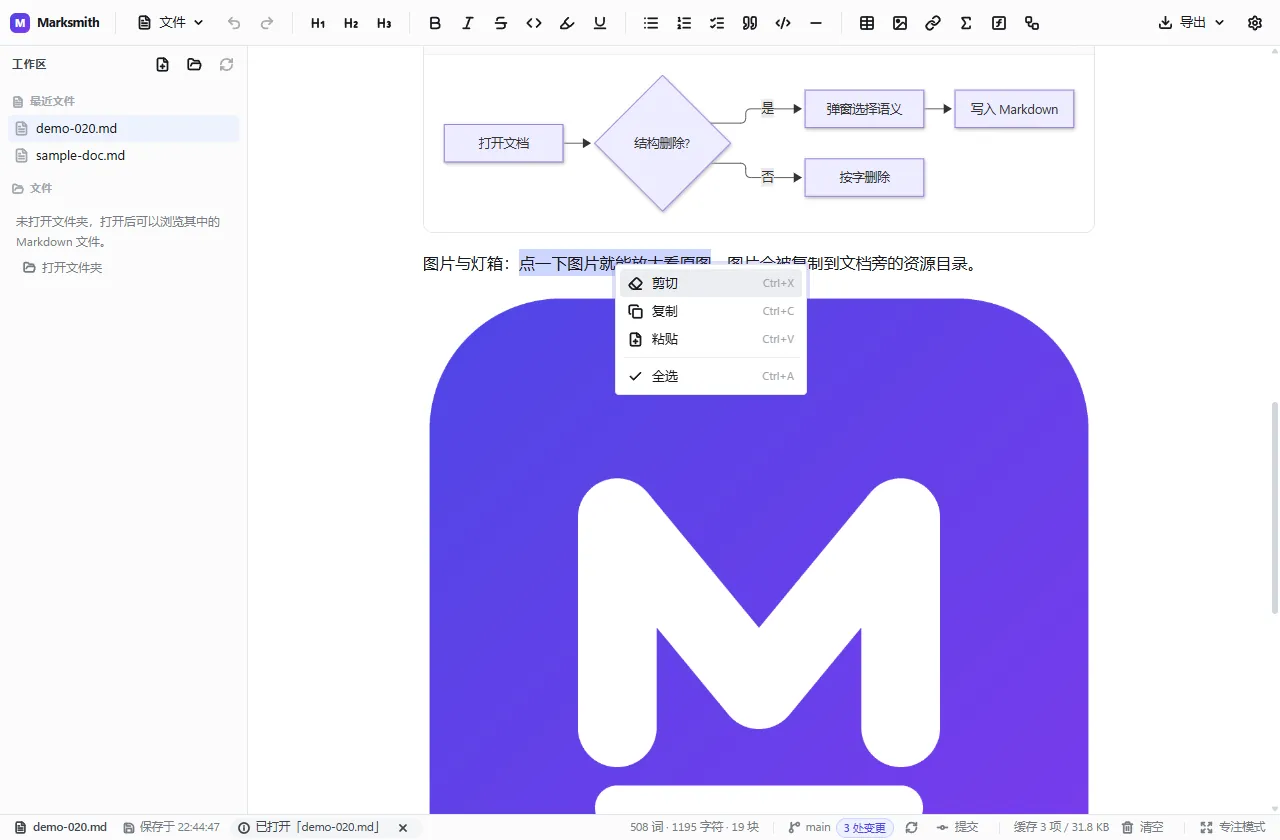Insert a table
Viewport: 1280px width, 840px height.
coord(867,23)
